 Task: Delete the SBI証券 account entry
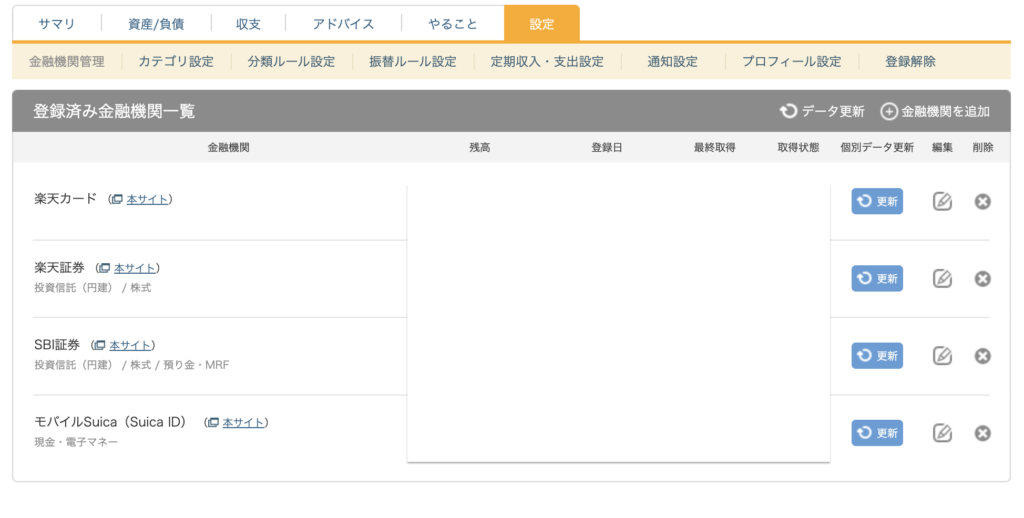coord(982,355)
